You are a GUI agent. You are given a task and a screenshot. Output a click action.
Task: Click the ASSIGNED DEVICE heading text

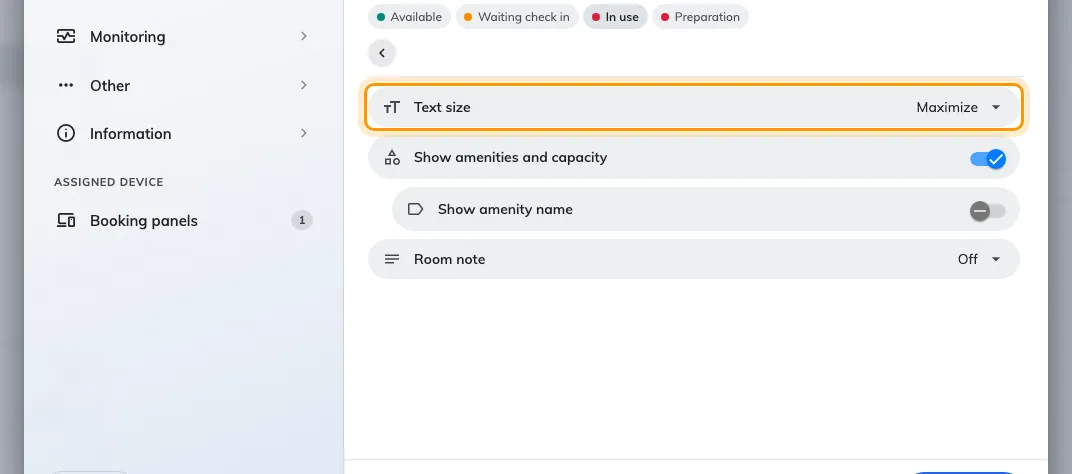click(x=109, y=182)
